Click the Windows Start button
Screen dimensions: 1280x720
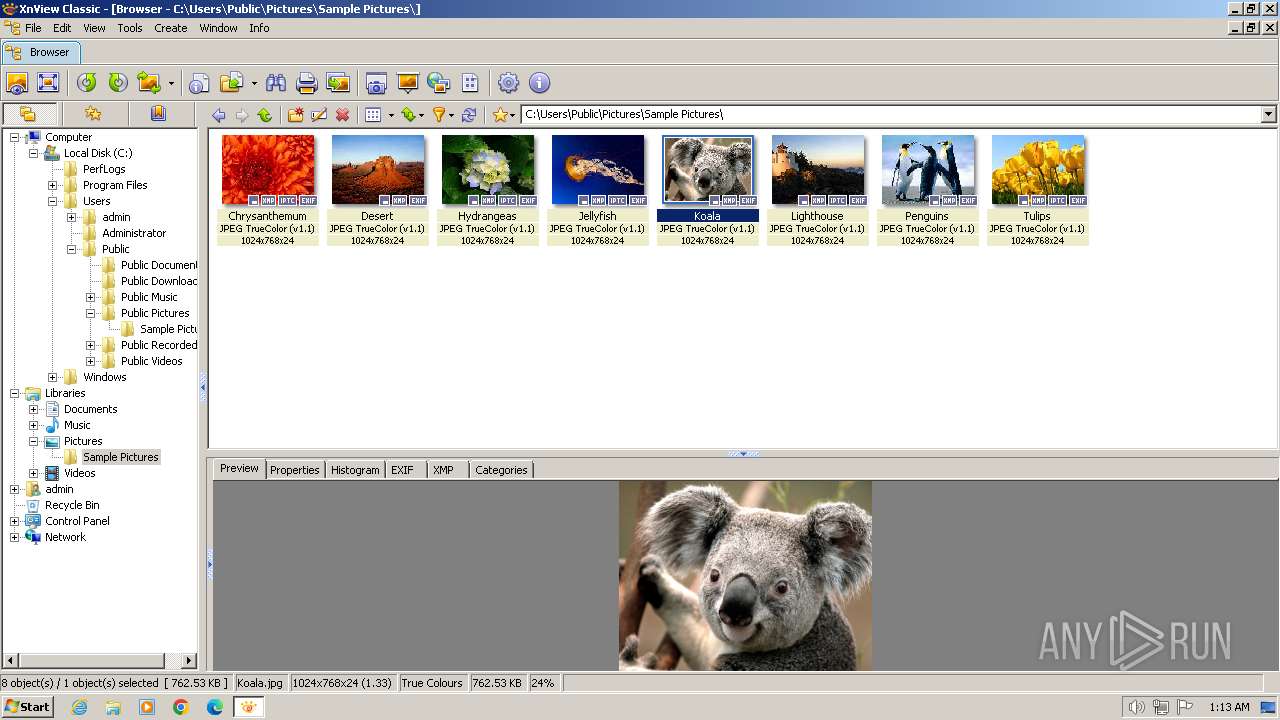pyautogui.click(x=28, y=707)
